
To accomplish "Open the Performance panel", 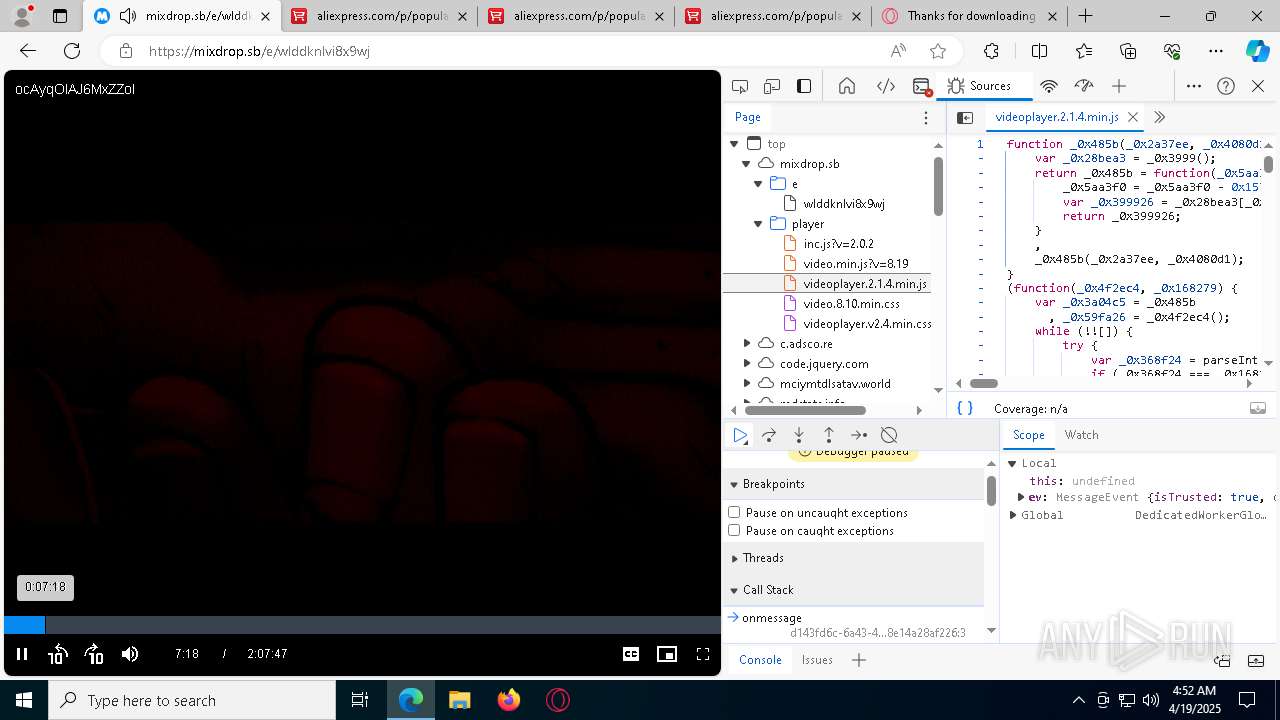I will coord(1083,86).
